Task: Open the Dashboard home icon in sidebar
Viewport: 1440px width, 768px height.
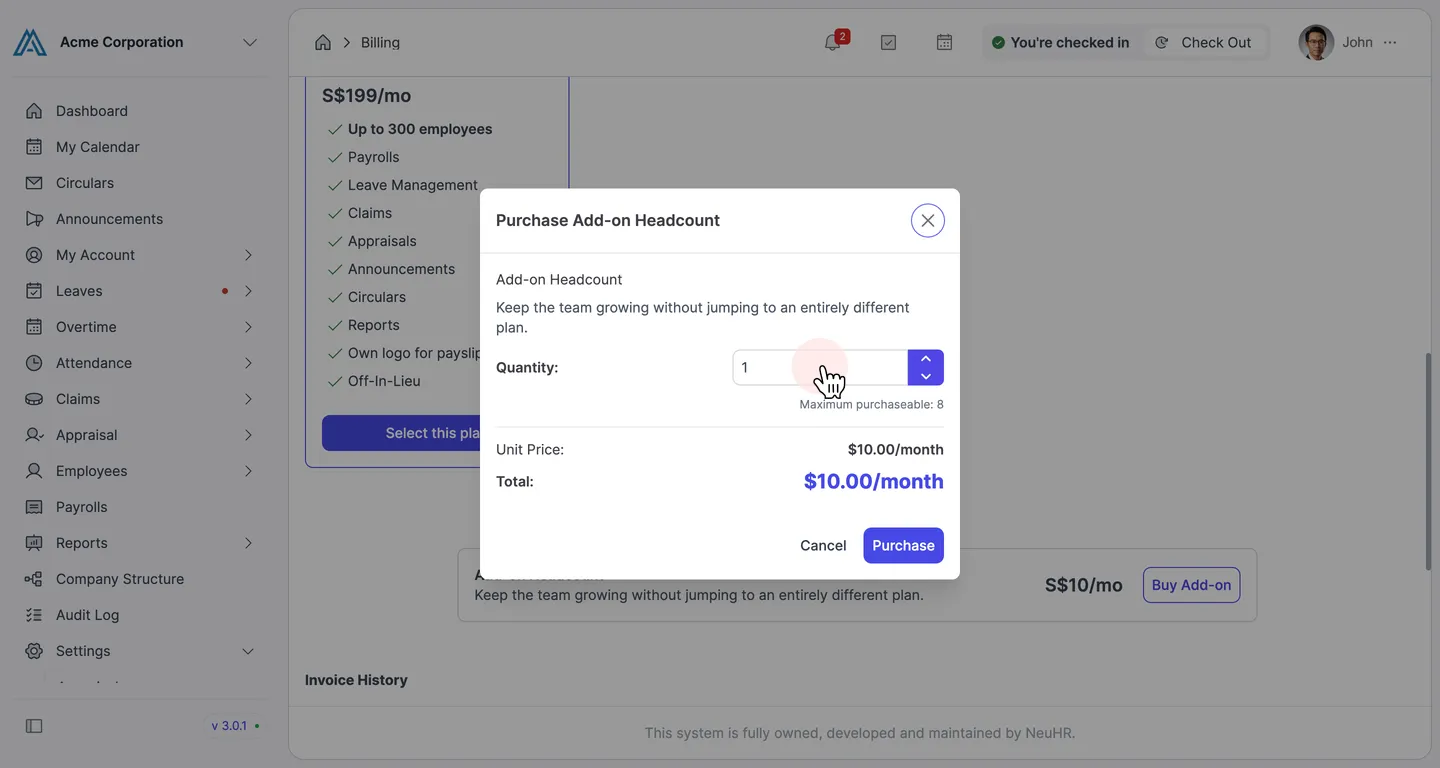Action: click(x=34, y=111)
